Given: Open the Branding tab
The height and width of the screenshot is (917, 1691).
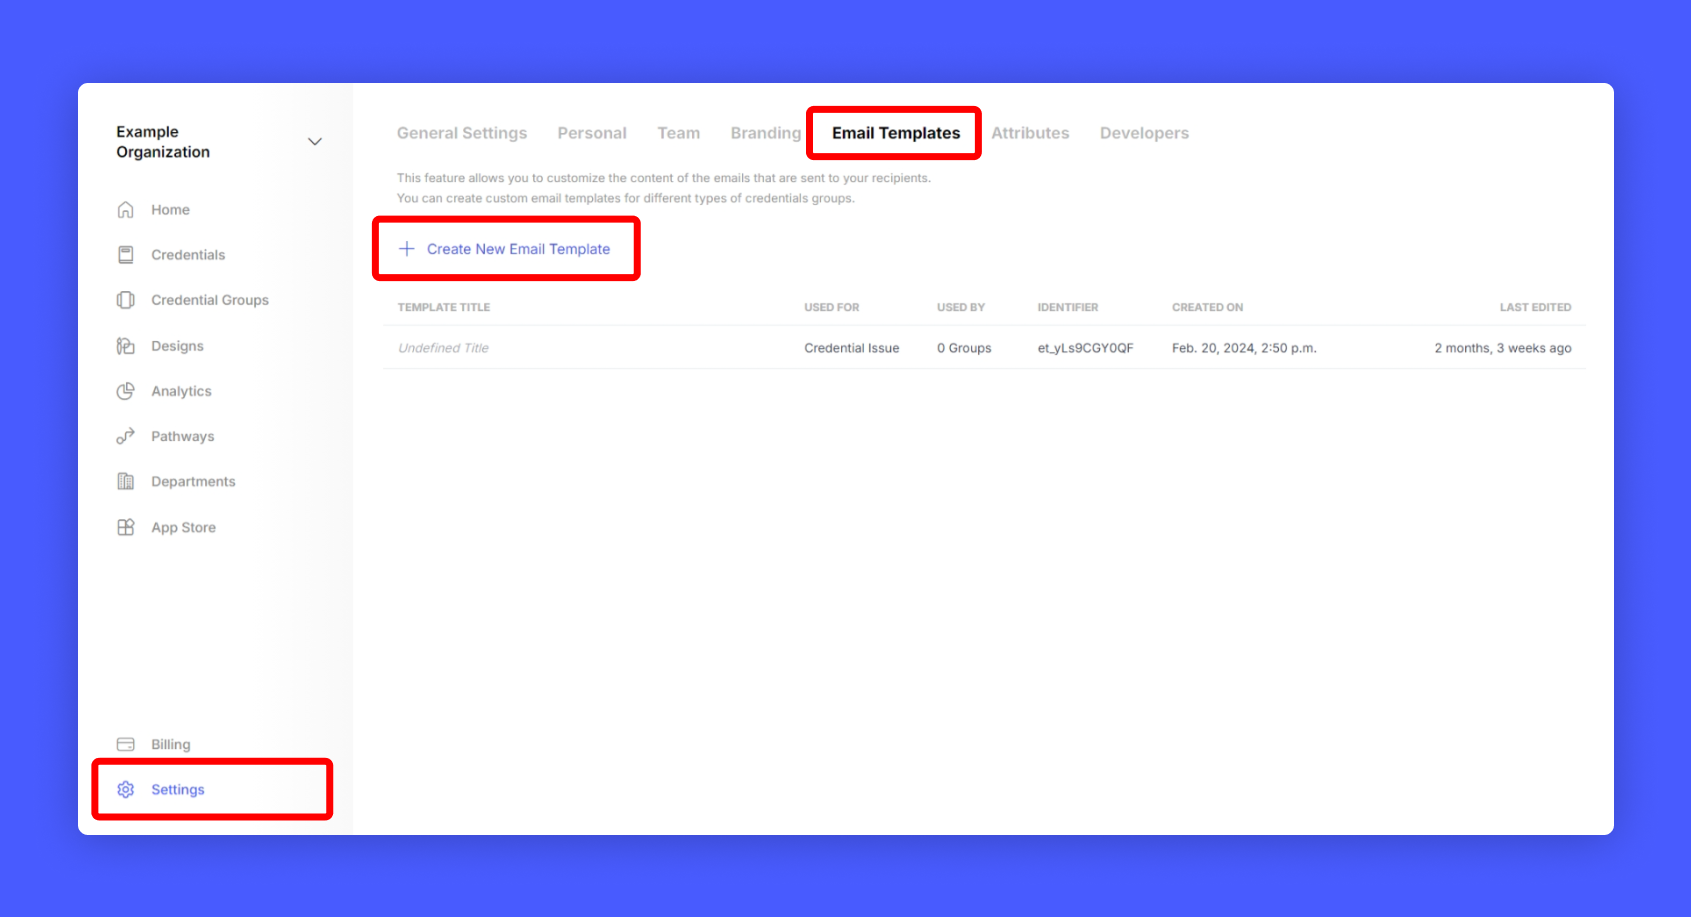Looking at the screenshot, I should point(765,133).
